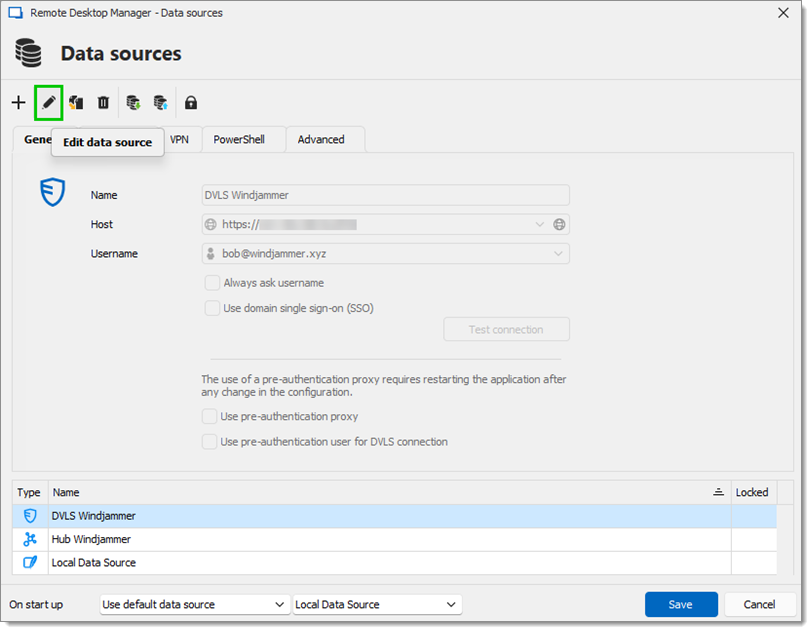Click the Edit data source pencil icon
This screenshot has height=632, width=812.
point(49,103)
